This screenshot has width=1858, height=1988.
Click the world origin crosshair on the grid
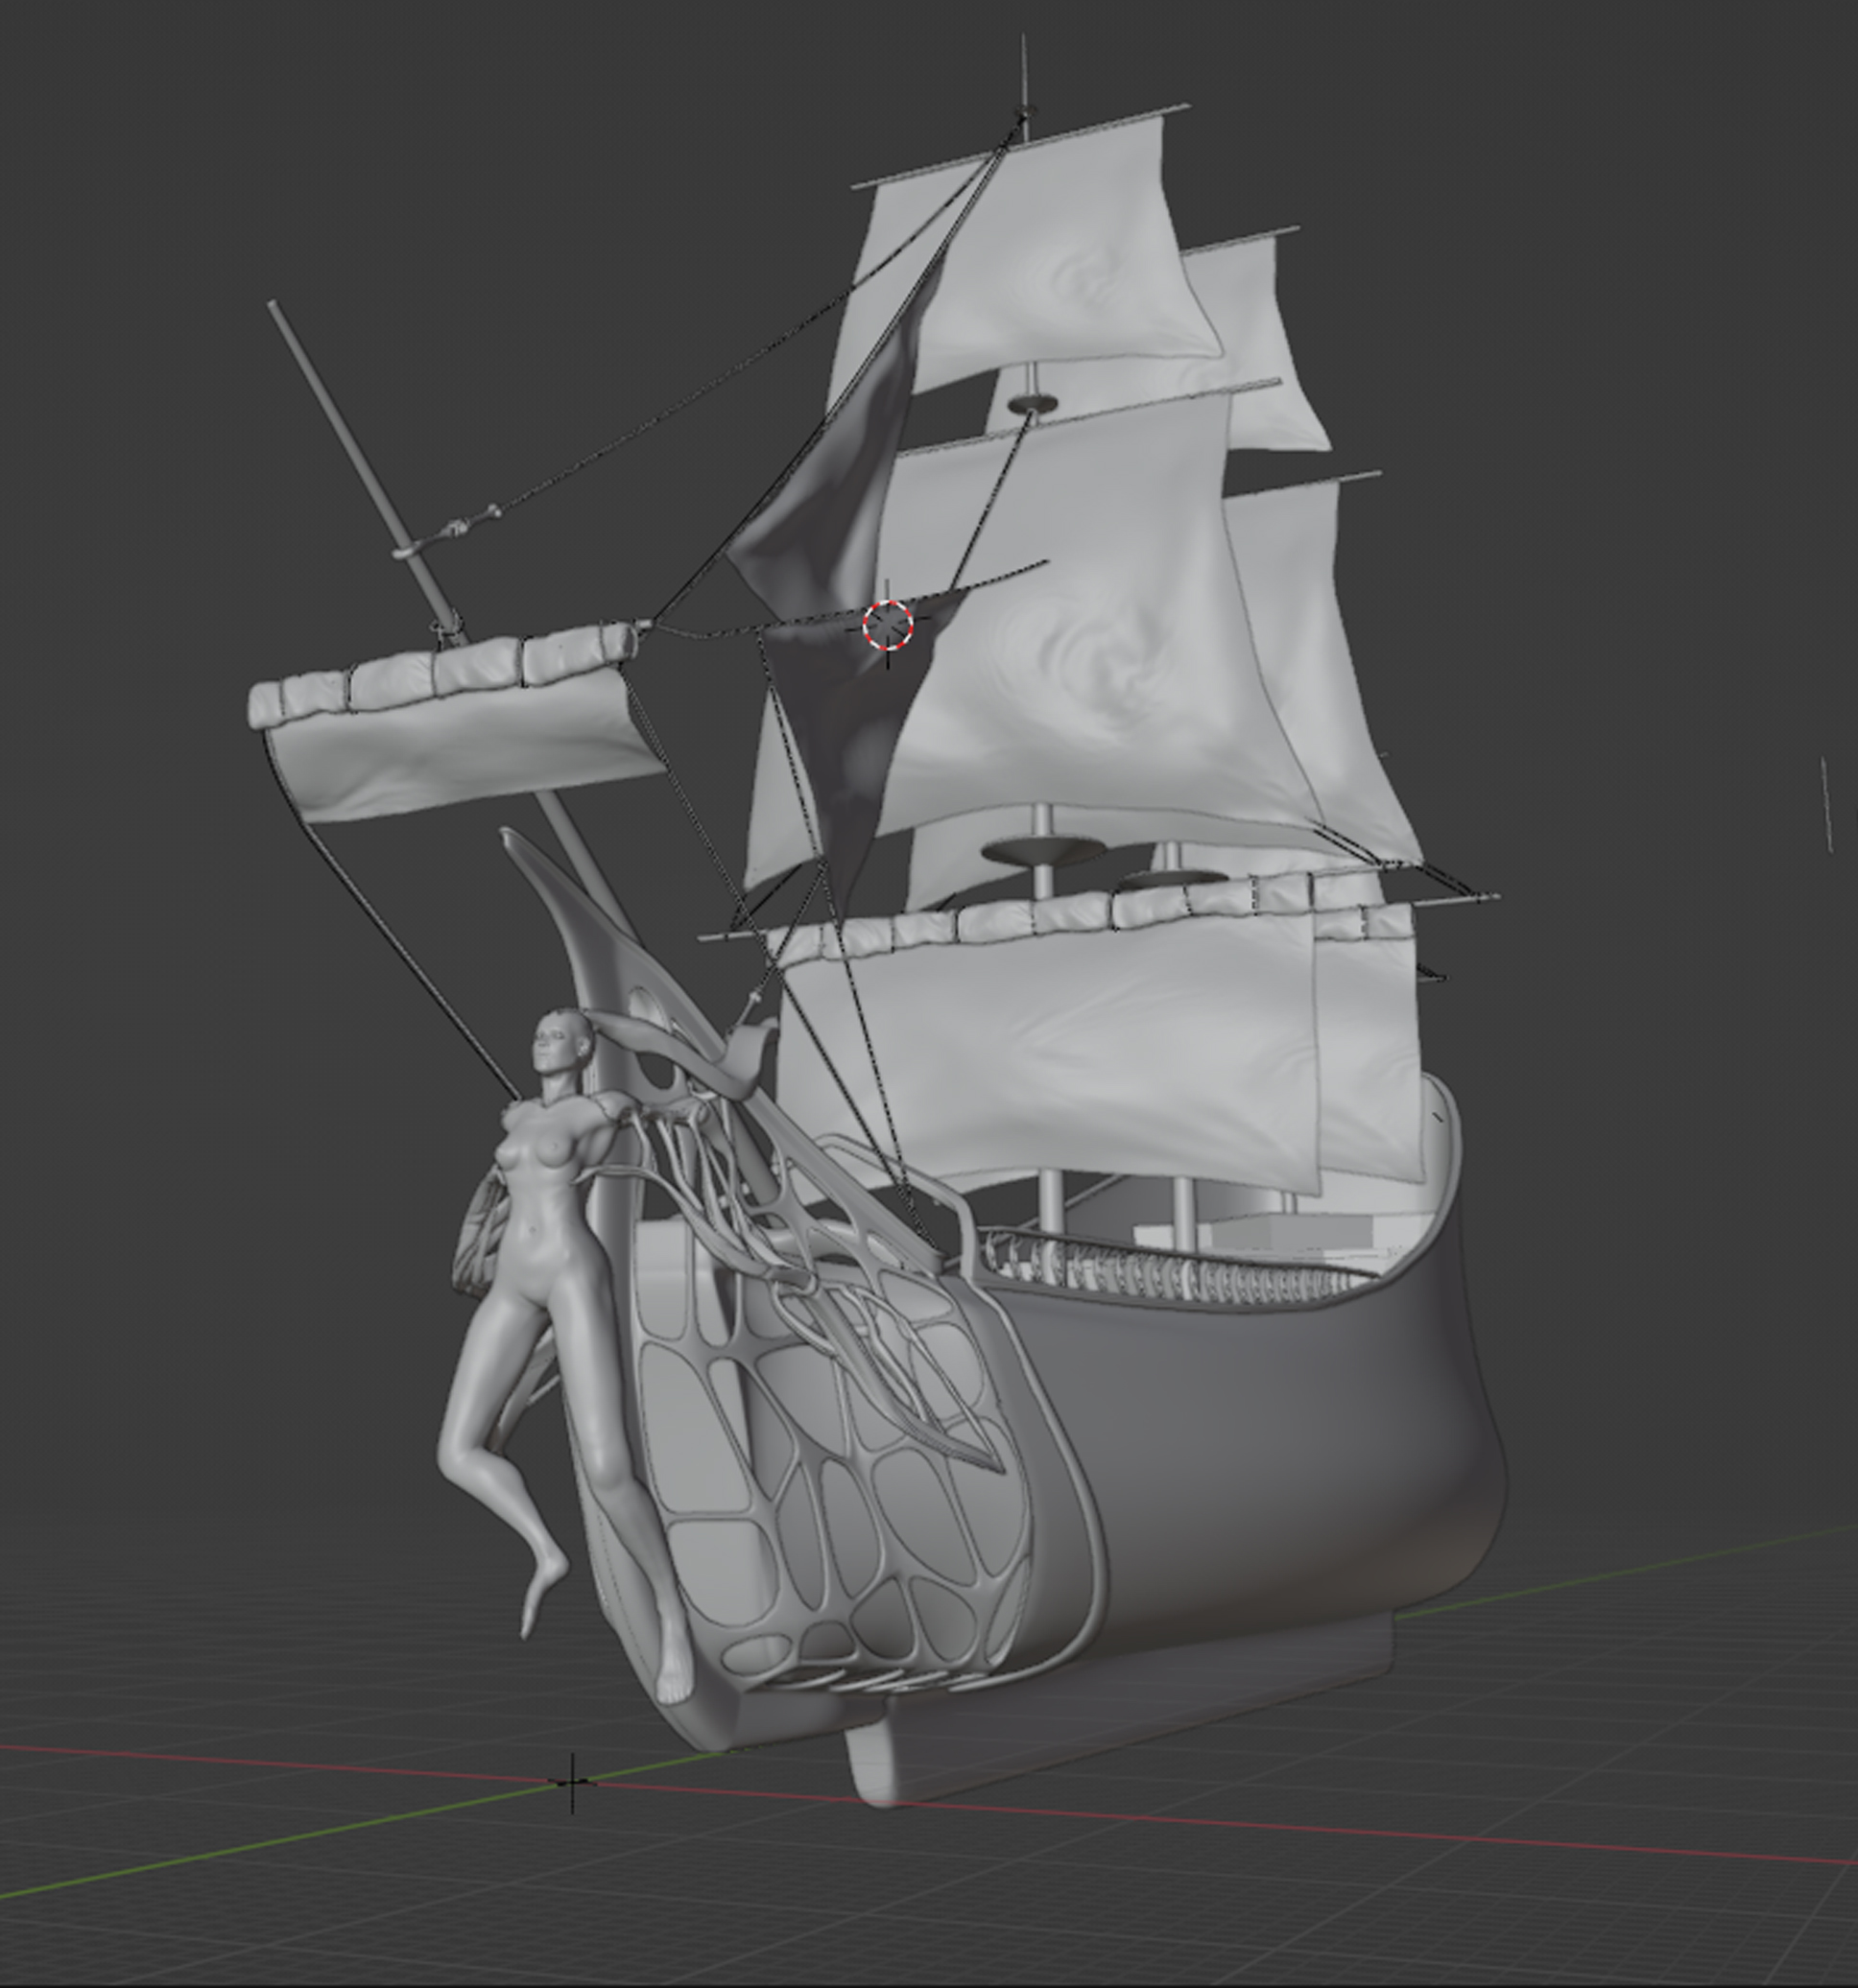(572, 1782)
